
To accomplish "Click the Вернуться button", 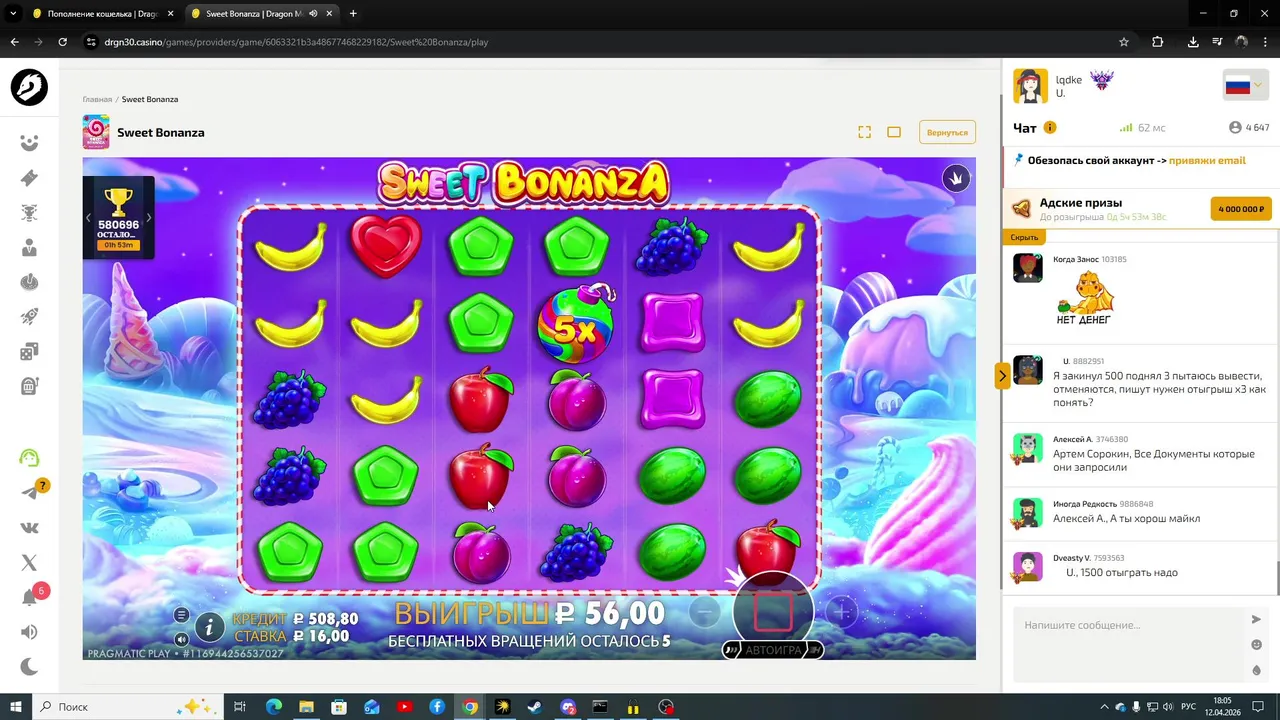I will (947, 132).
